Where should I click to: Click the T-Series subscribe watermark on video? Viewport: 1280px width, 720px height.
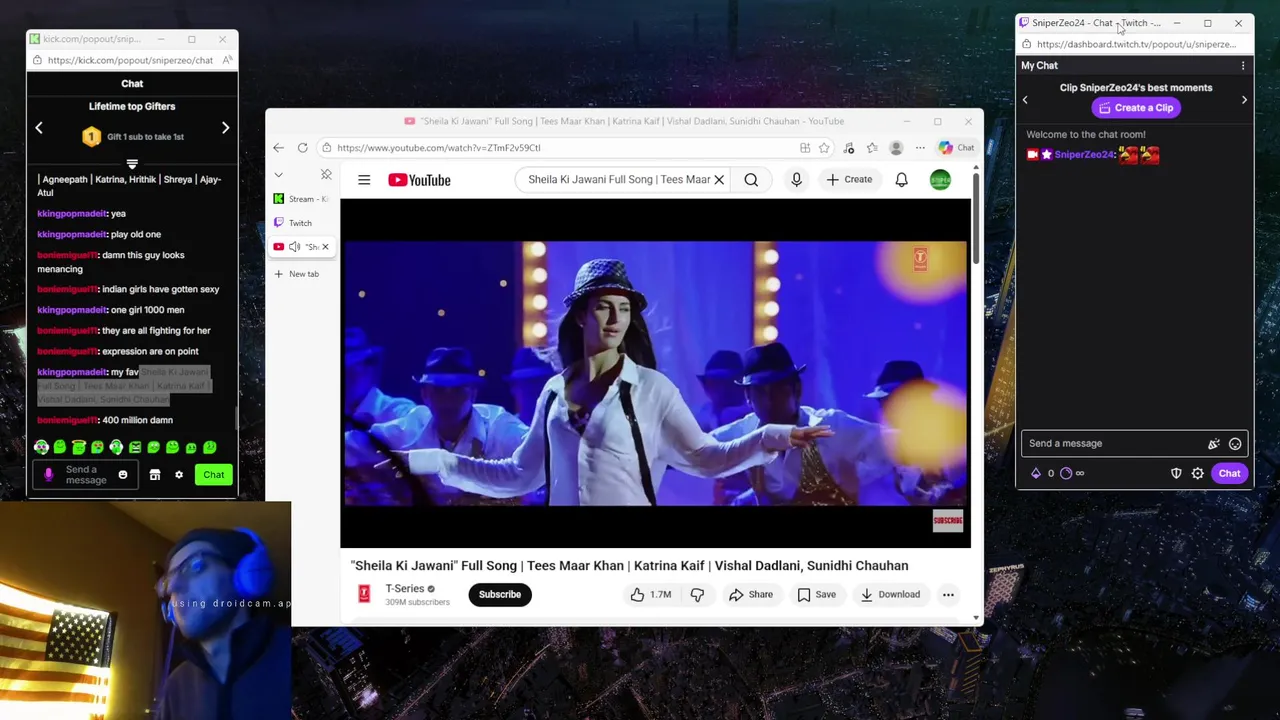[x=947, y=520]
